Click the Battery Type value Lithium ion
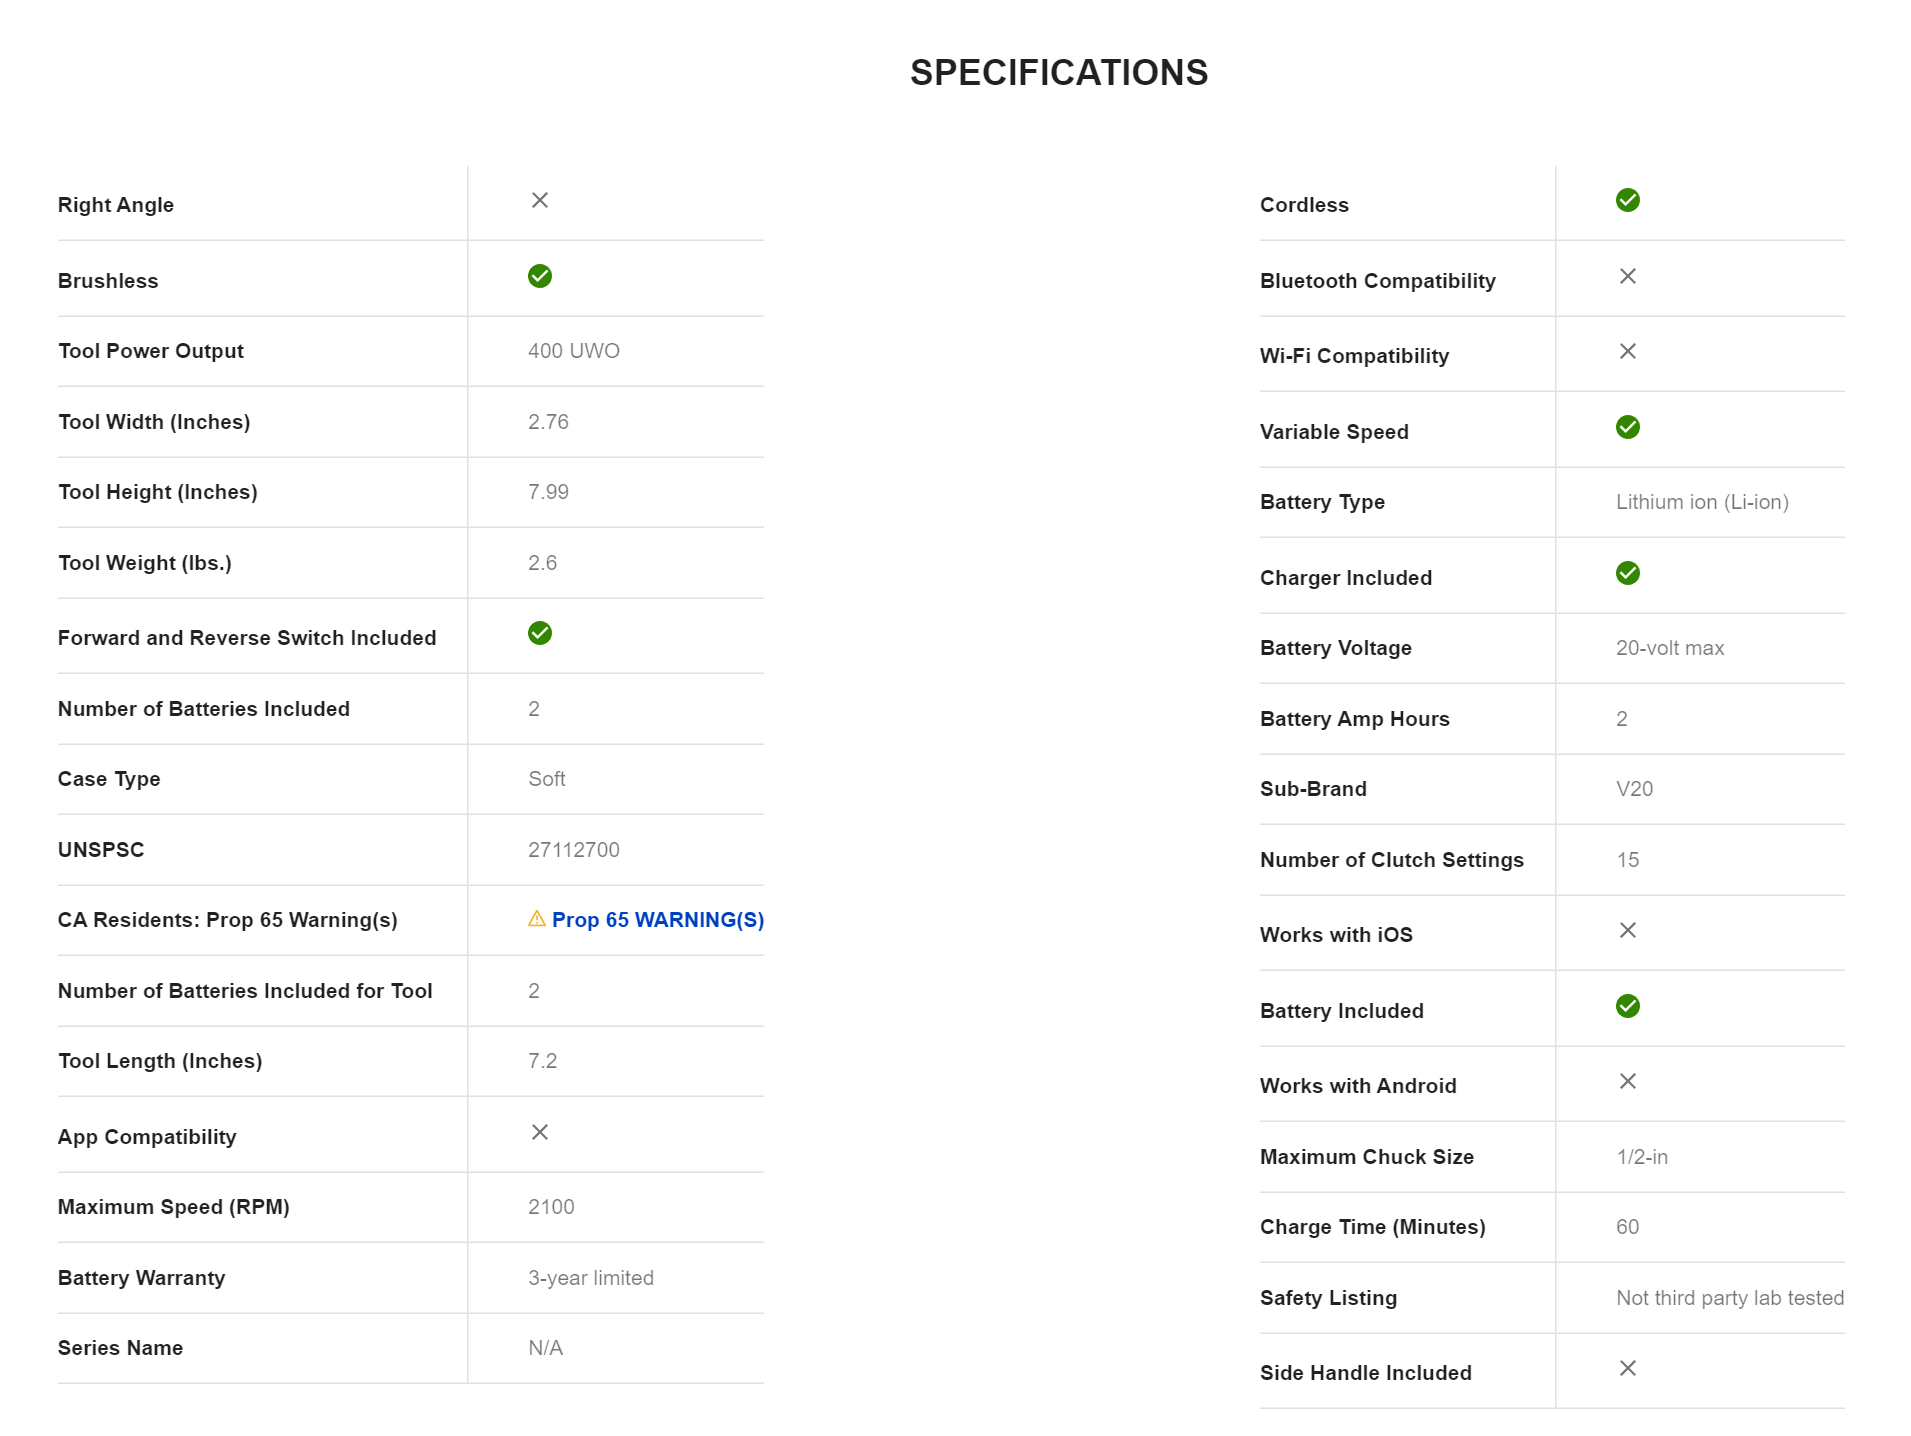1911x1436 pixels. pyautogui.click(x=1702, y=502)
